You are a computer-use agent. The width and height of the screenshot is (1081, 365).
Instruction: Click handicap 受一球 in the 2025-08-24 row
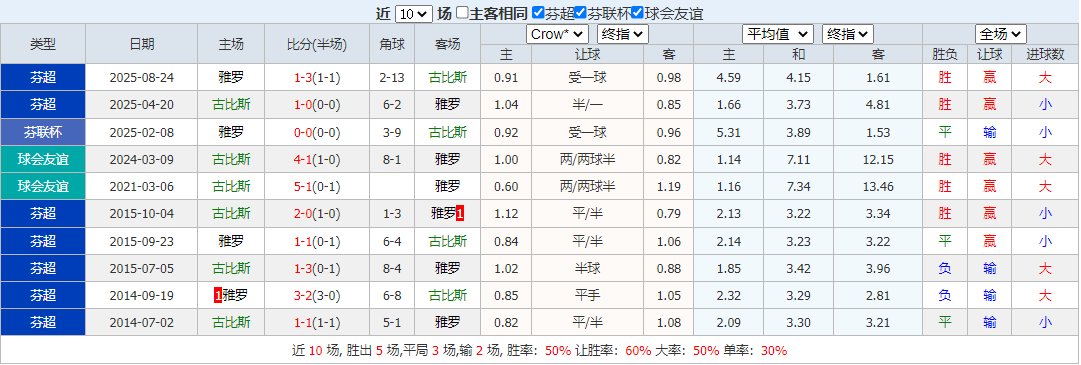click(587, 78)
